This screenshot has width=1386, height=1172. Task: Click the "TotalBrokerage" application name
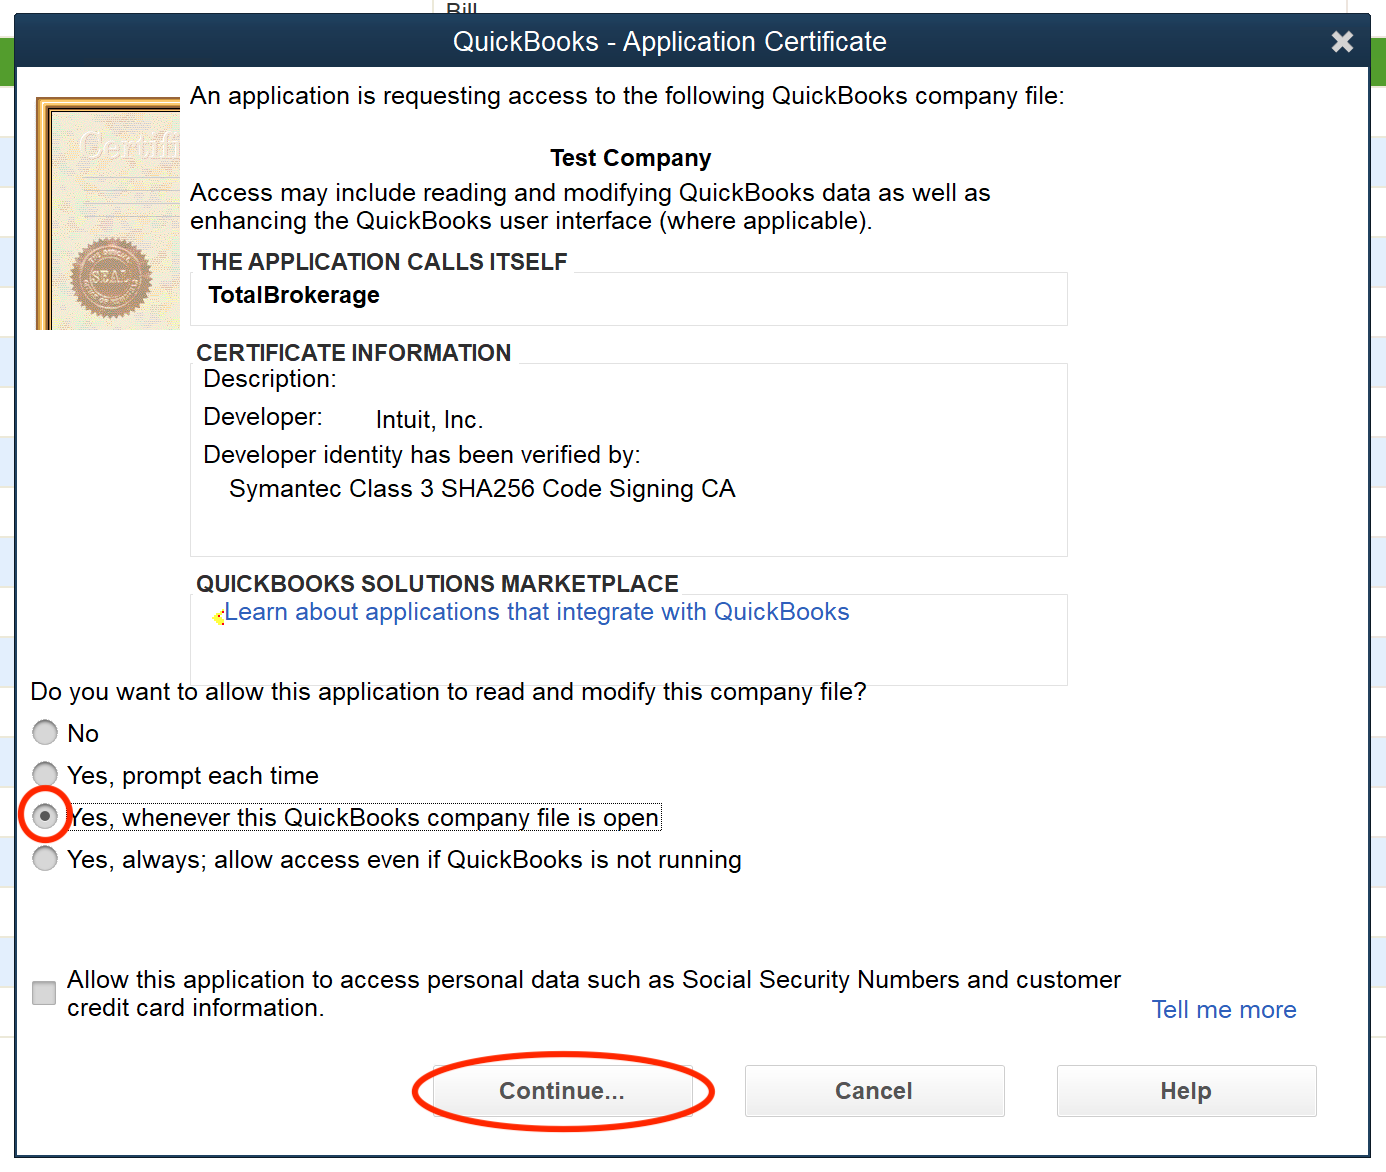point(294,296)
